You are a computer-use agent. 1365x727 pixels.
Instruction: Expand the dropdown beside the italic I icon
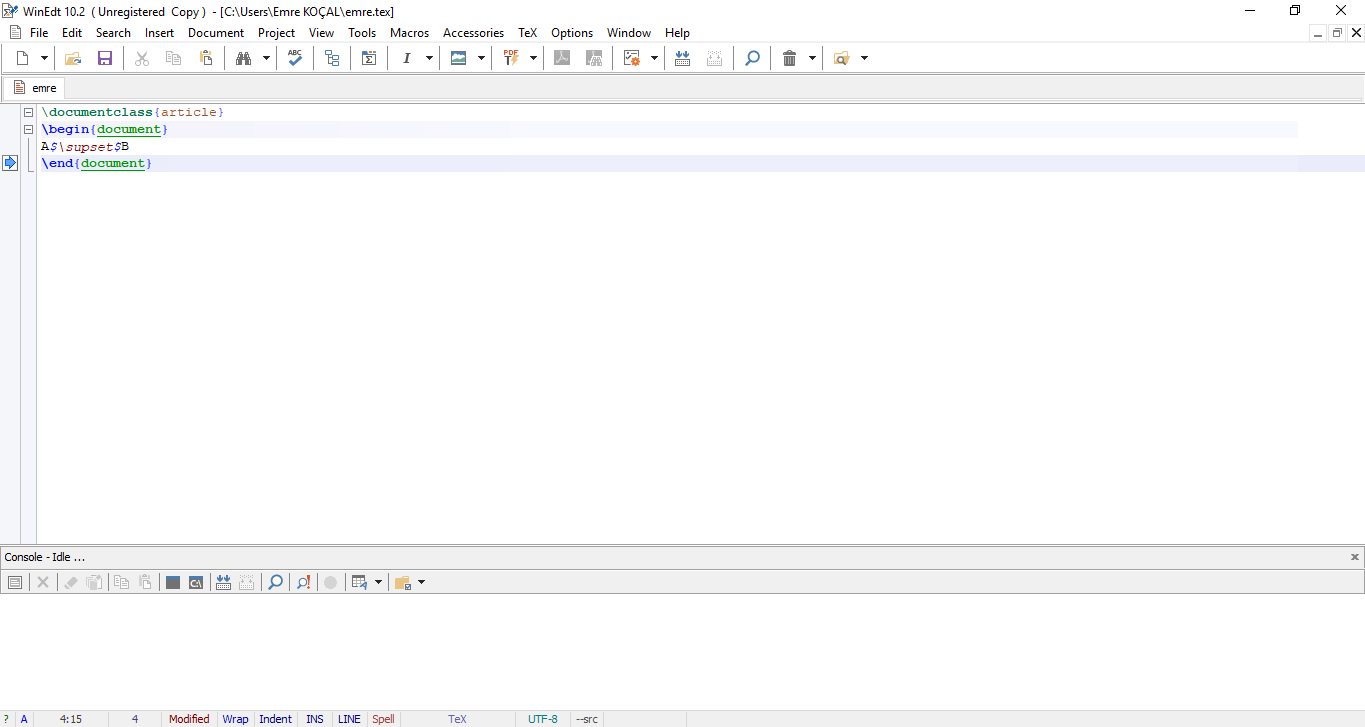click(x=429, y=58)
